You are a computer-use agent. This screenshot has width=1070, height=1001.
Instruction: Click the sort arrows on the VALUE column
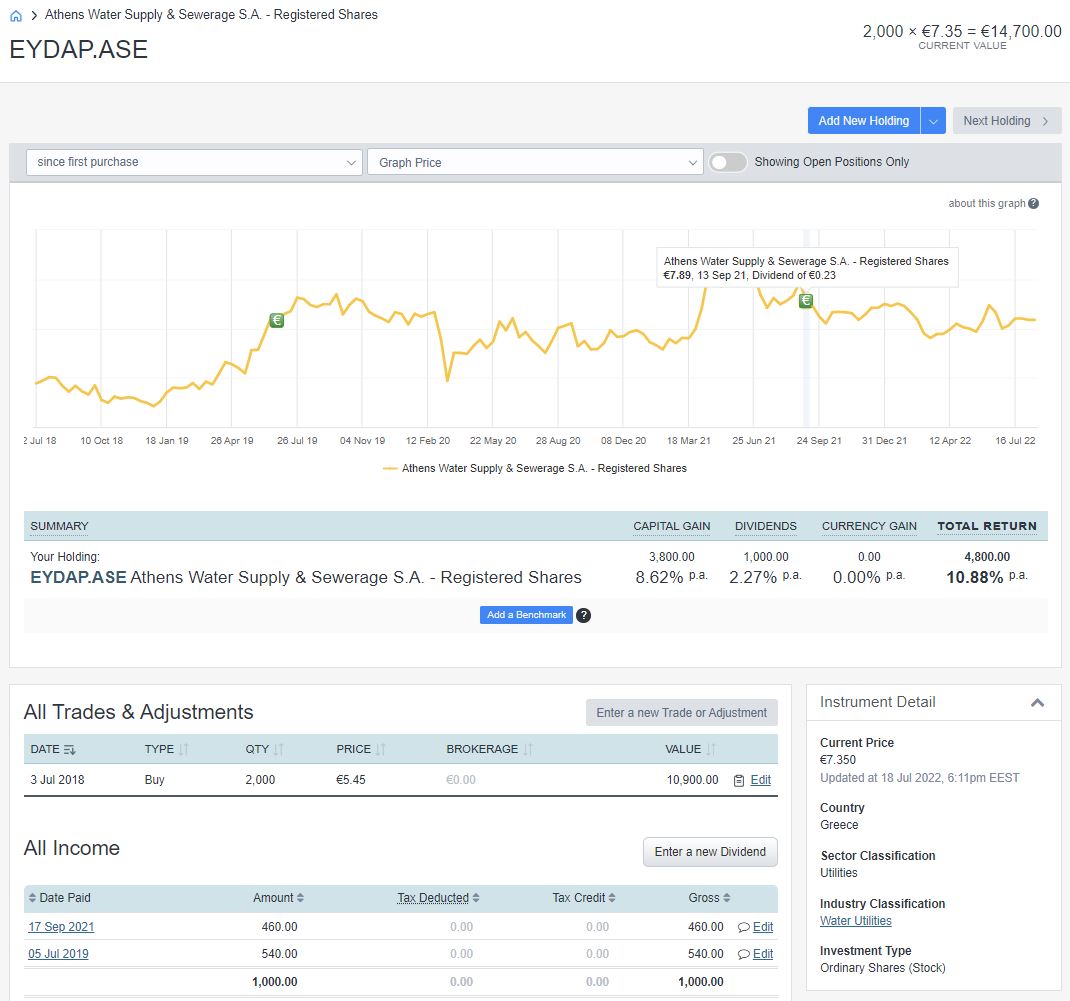(711, 749)
